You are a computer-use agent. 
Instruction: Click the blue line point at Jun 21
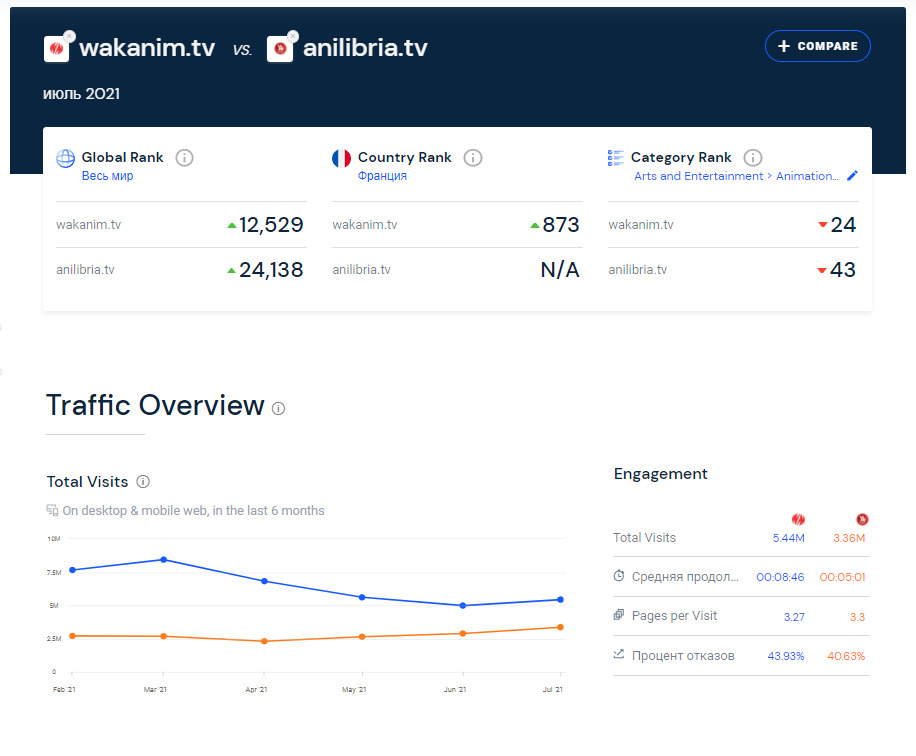click(462, 606)
